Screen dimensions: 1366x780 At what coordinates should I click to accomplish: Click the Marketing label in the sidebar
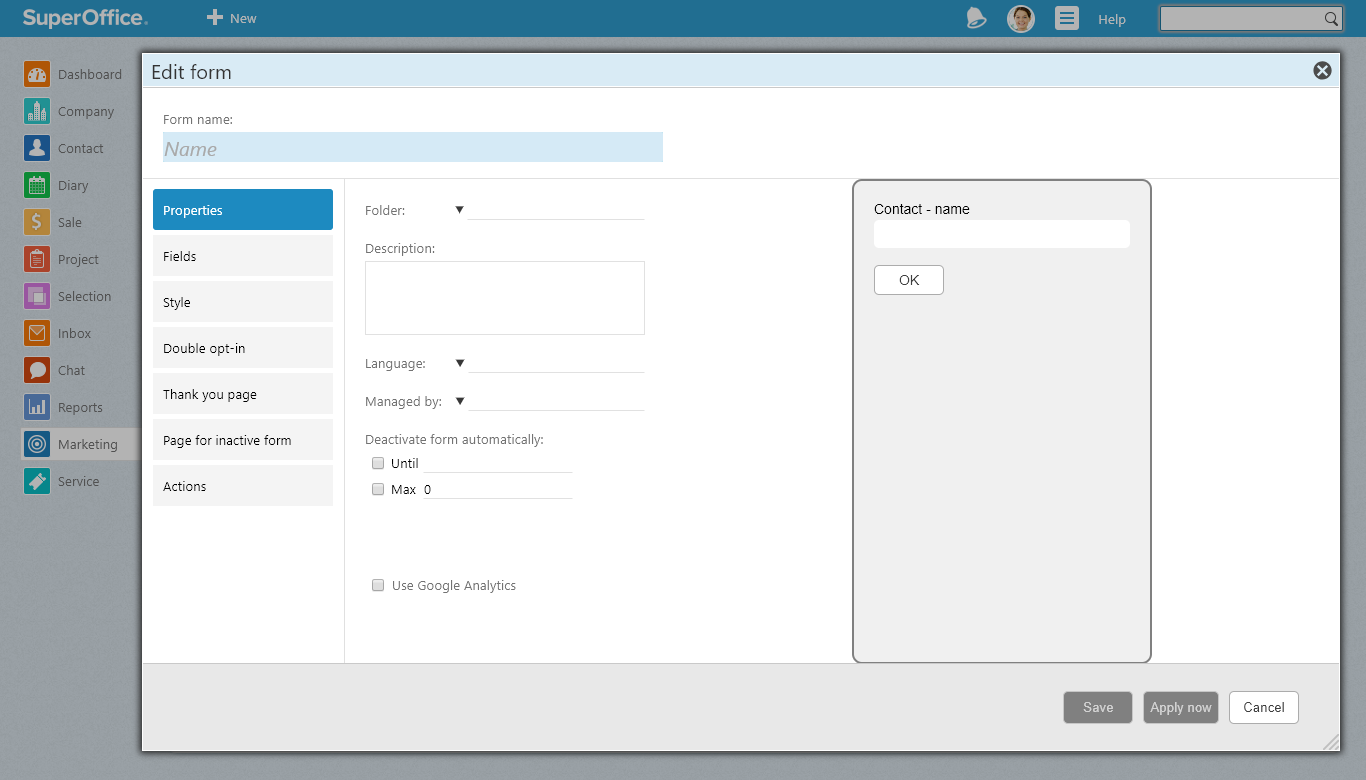pyautogui.click(x=88, y=444)
